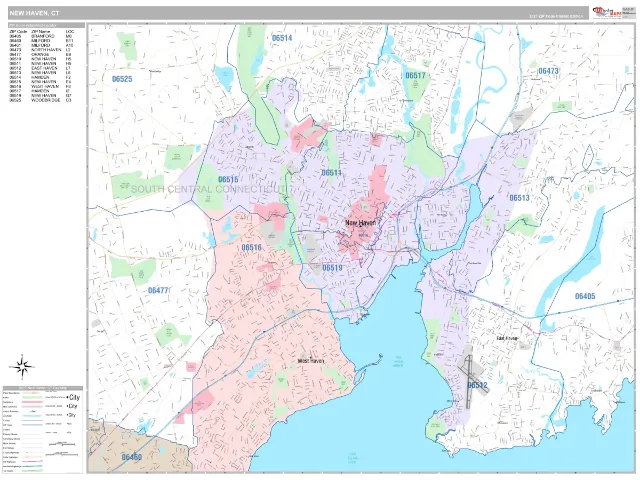The width and height of the screenshot is (640, 480).
Task: Select the 06460 ZIP label on the map
Action: pyautogui.click(x=132, y=457)
